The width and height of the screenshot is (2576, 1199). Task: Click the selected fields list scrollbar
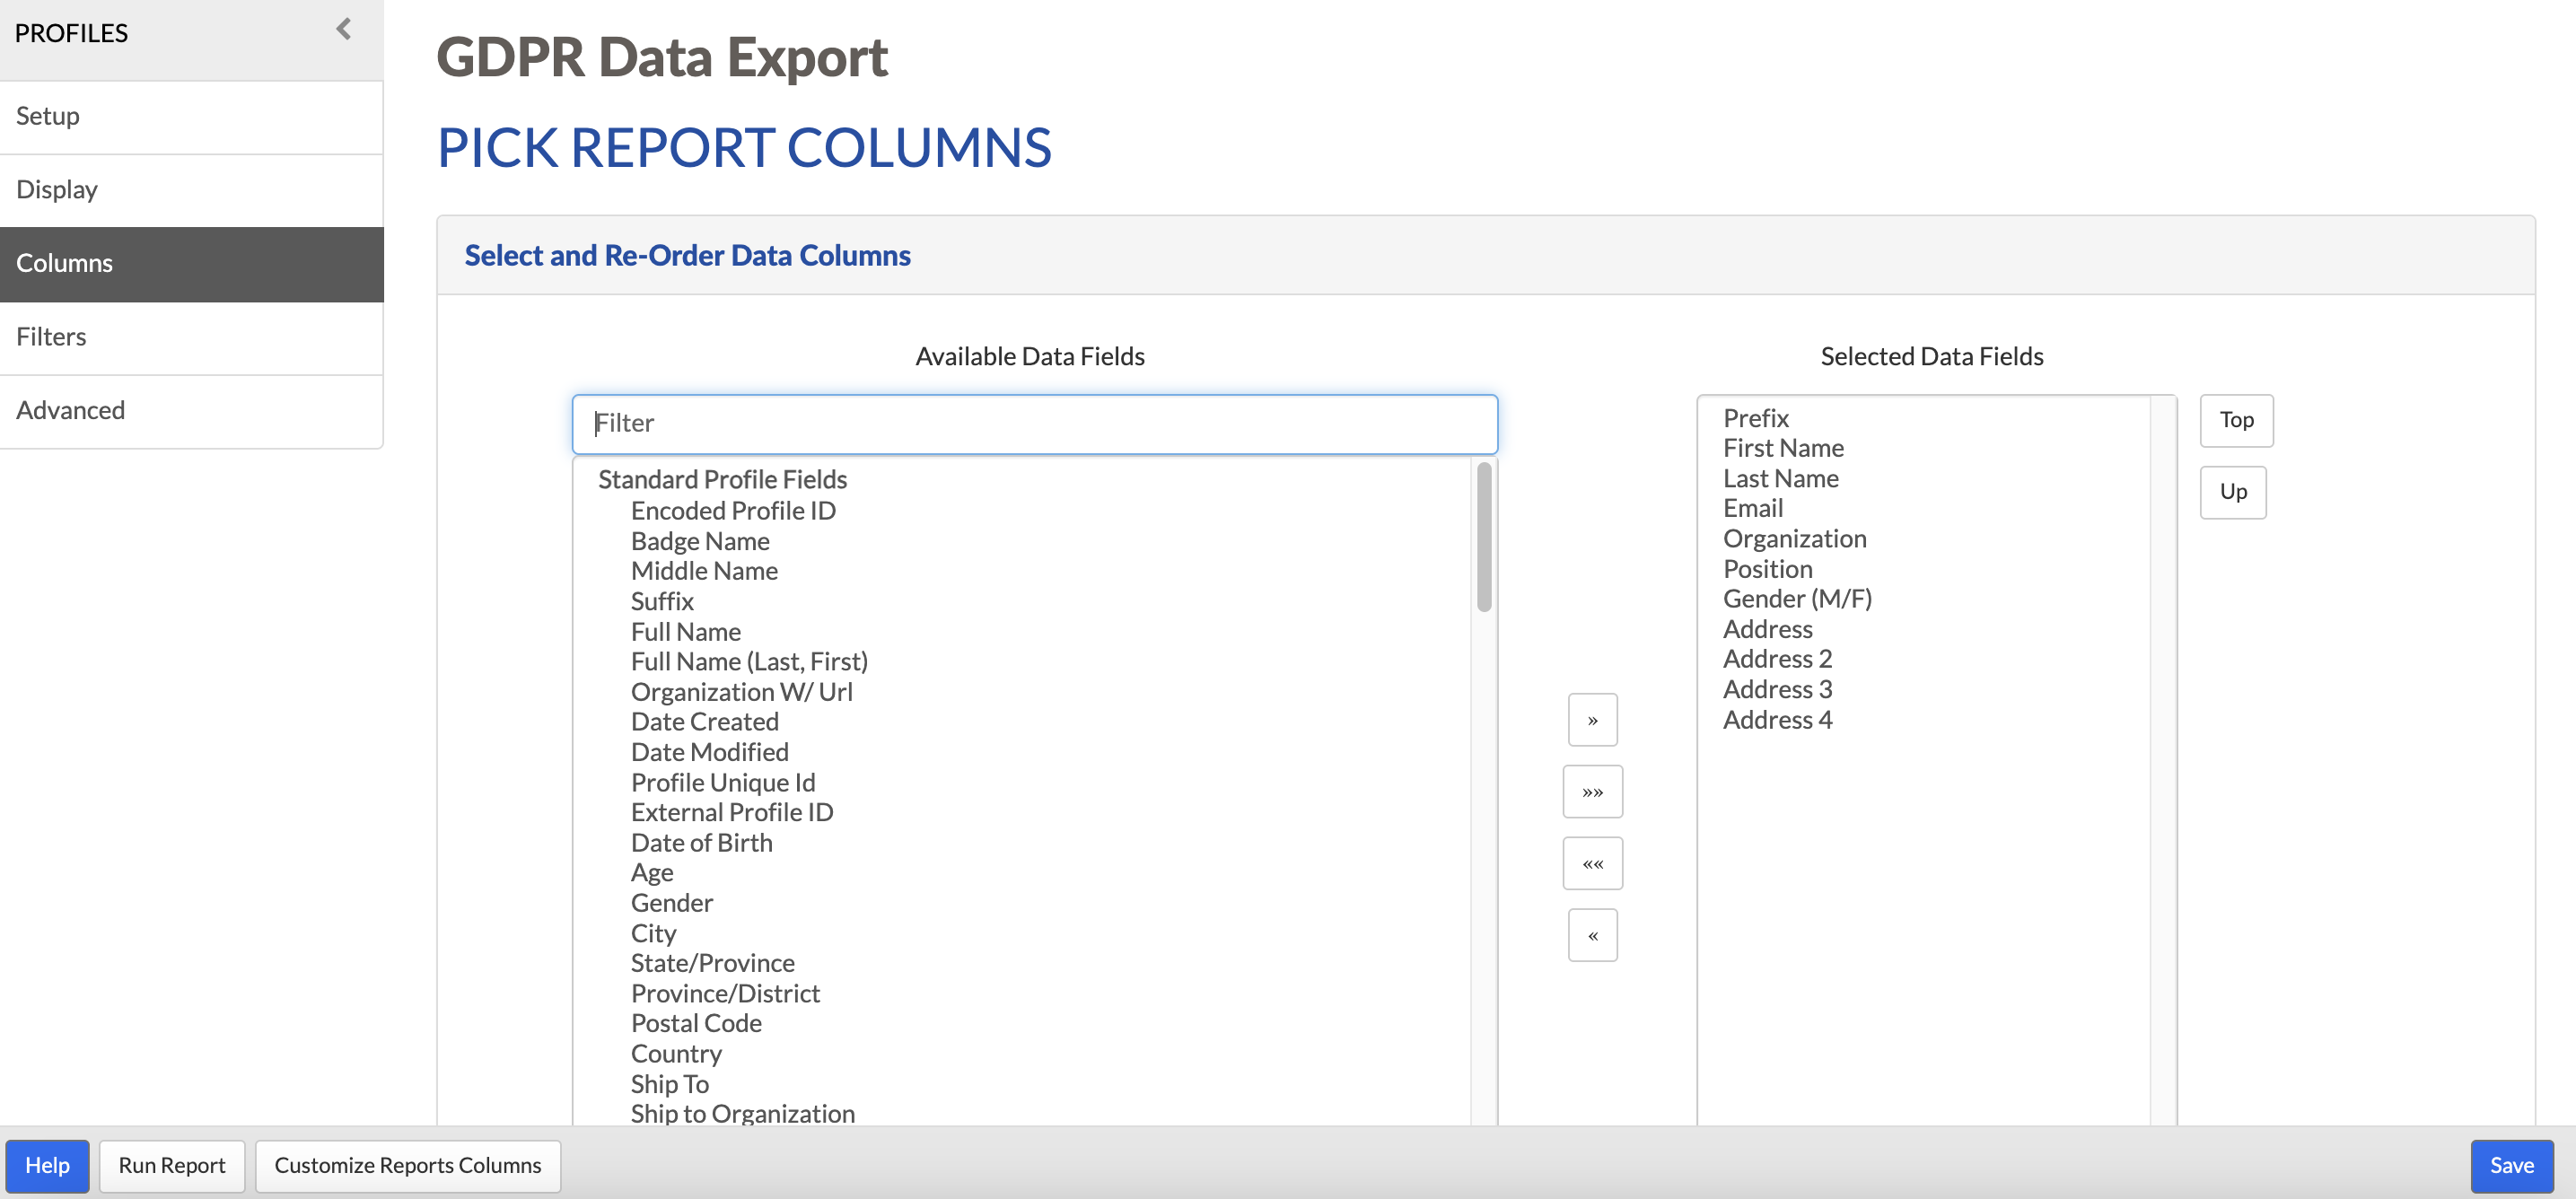2163,760
